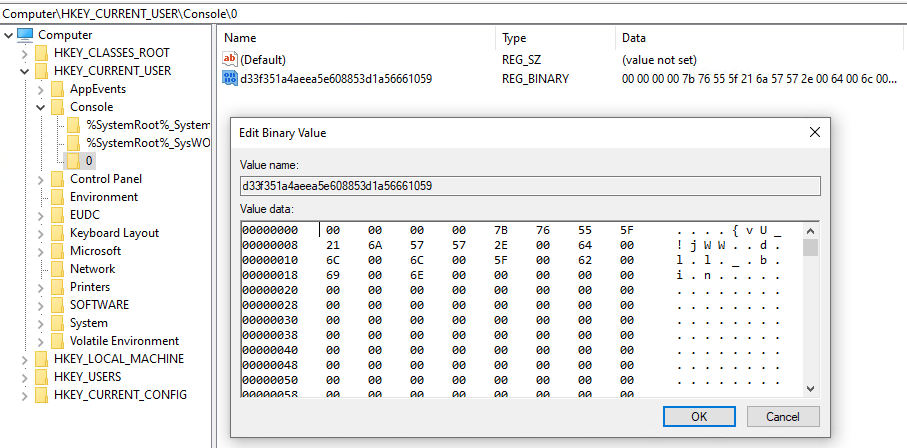Expand the HKEY_CURRENT_CONFIG node
The height and width of the screenshot is (448, 907).
click(24, 395)
